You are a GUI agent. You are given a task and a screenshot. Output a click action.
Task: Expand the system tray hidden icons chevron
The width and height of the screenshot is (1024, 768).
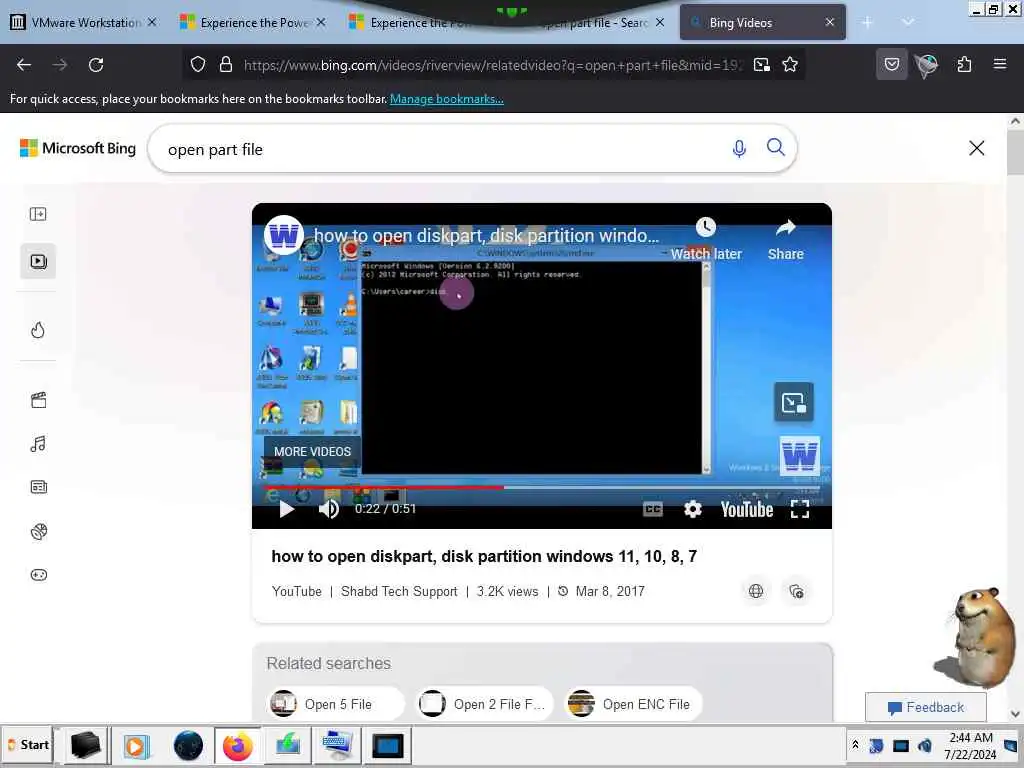tap(855, 744)
